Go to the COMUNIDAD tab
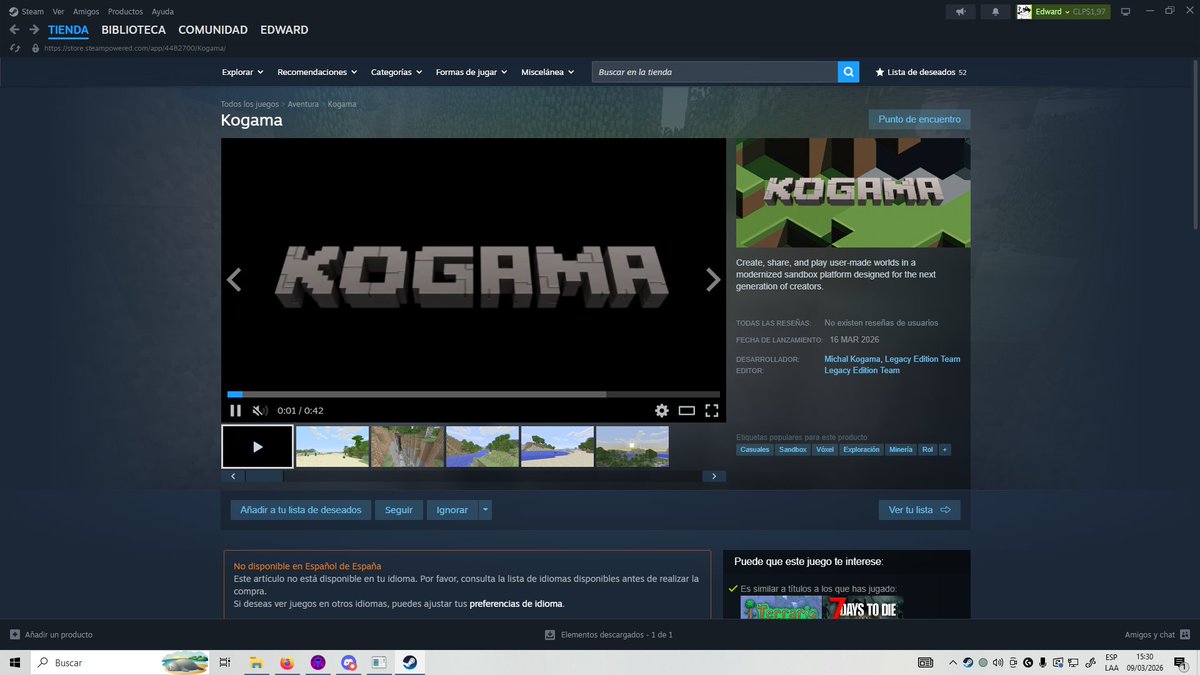Viewport: 1200px width, 675px height. pos(213,30)
